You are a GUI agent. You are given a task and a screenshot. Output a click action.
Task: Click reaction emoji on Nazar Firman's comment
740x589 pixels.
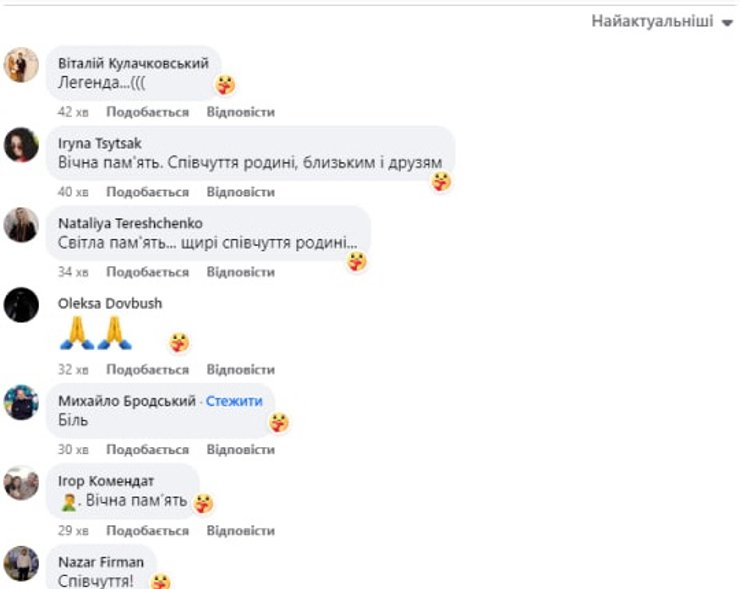(160, 581)
